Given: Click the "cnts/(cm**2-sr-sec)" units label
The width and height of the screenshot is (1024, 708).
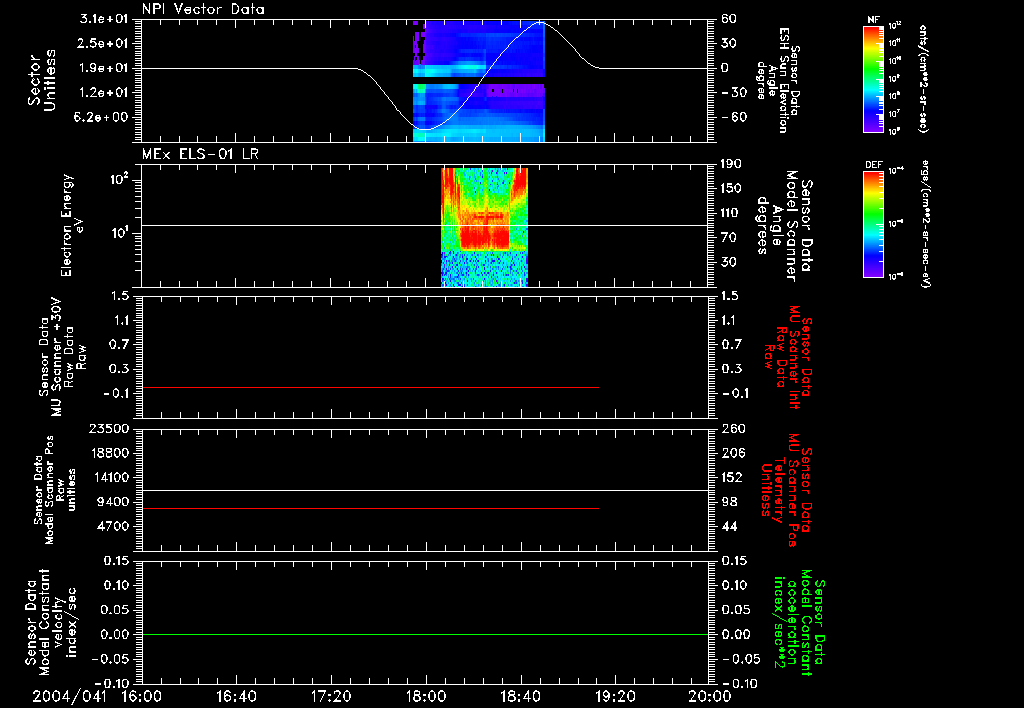Looking at the screenshot, I should tap(923, 78).
